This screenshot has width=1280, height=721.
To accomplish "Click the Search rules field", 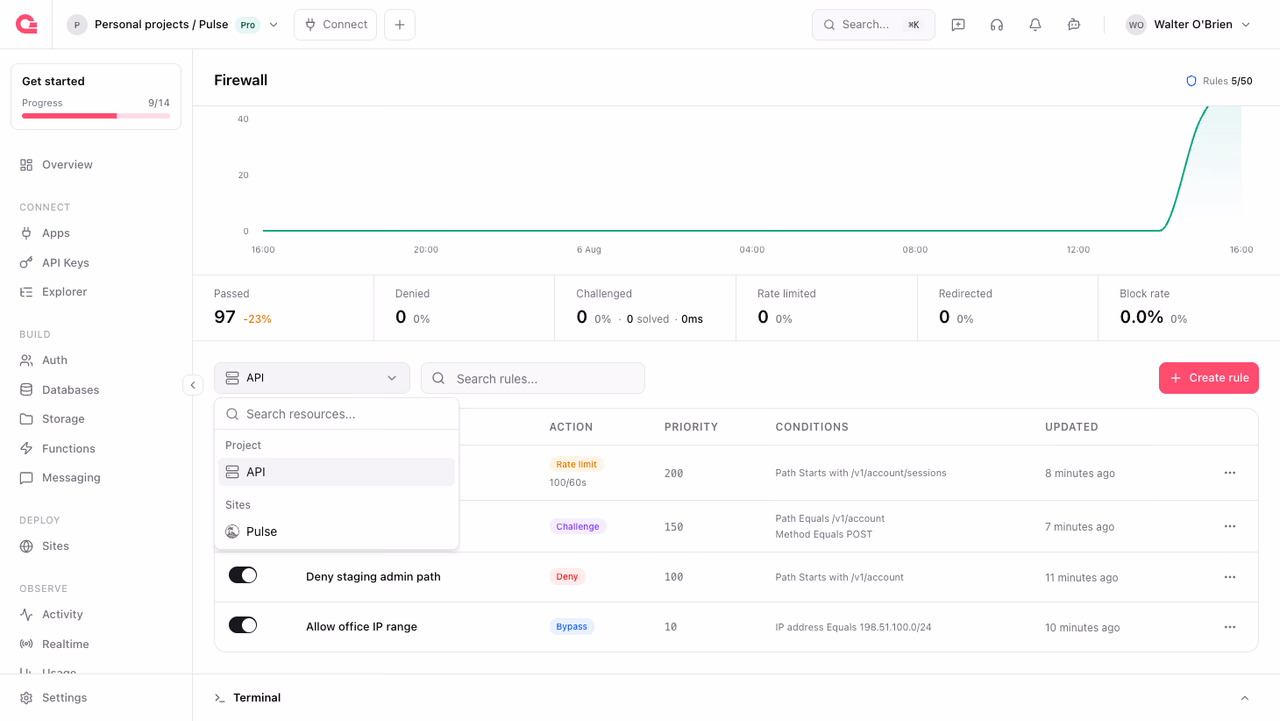I will 533,378.
